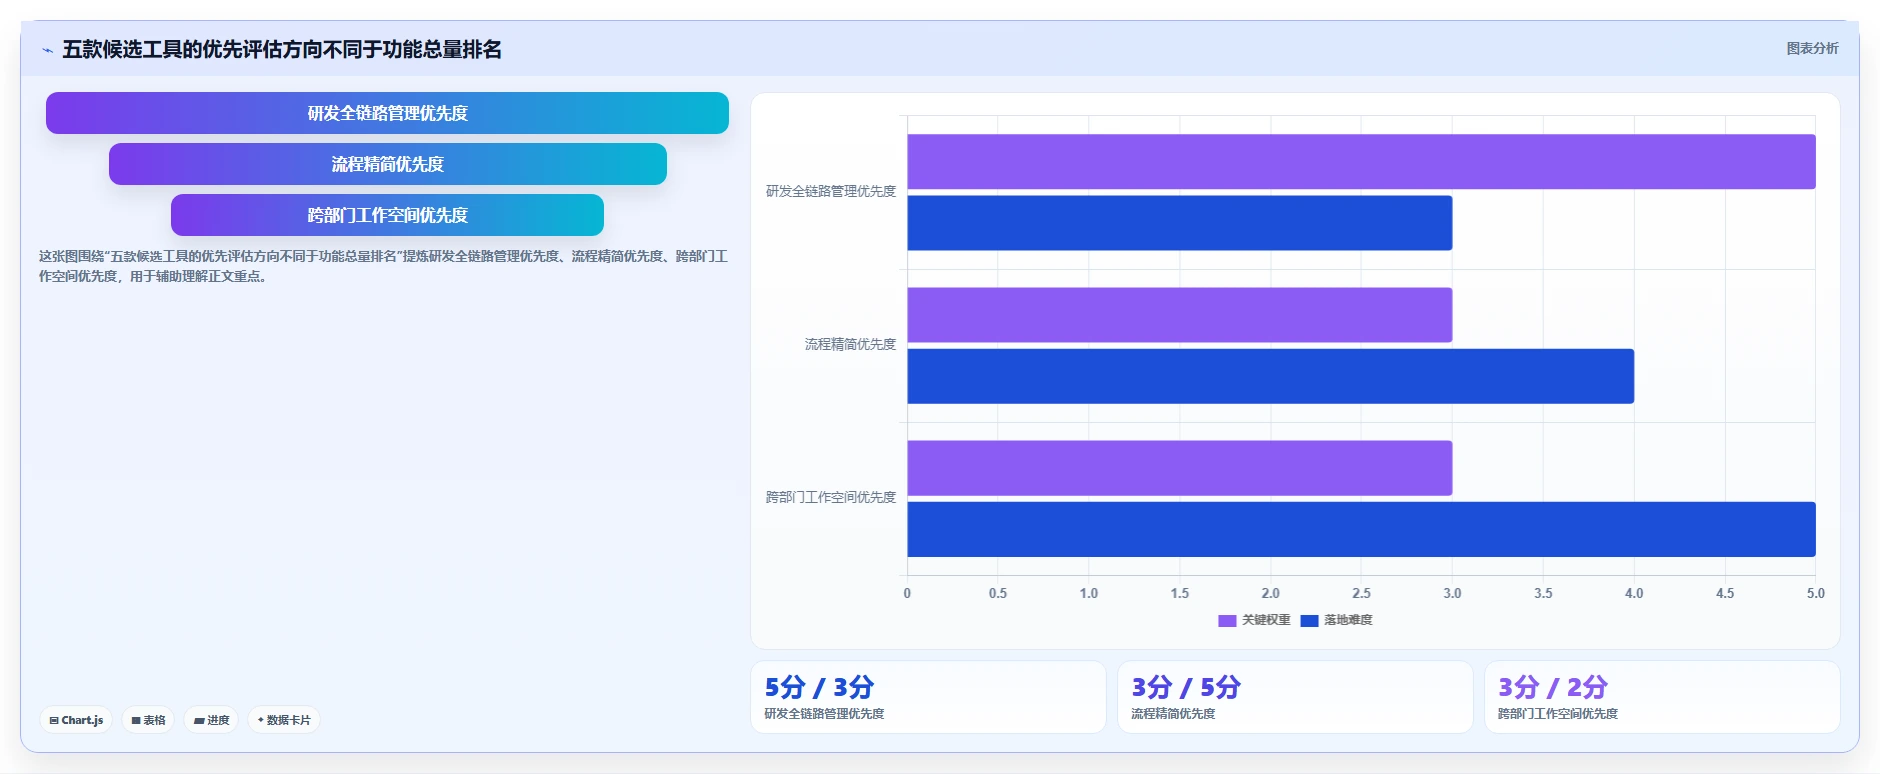
Task: Click the x-axis tick 5.0
Action: click(1815, 593)
